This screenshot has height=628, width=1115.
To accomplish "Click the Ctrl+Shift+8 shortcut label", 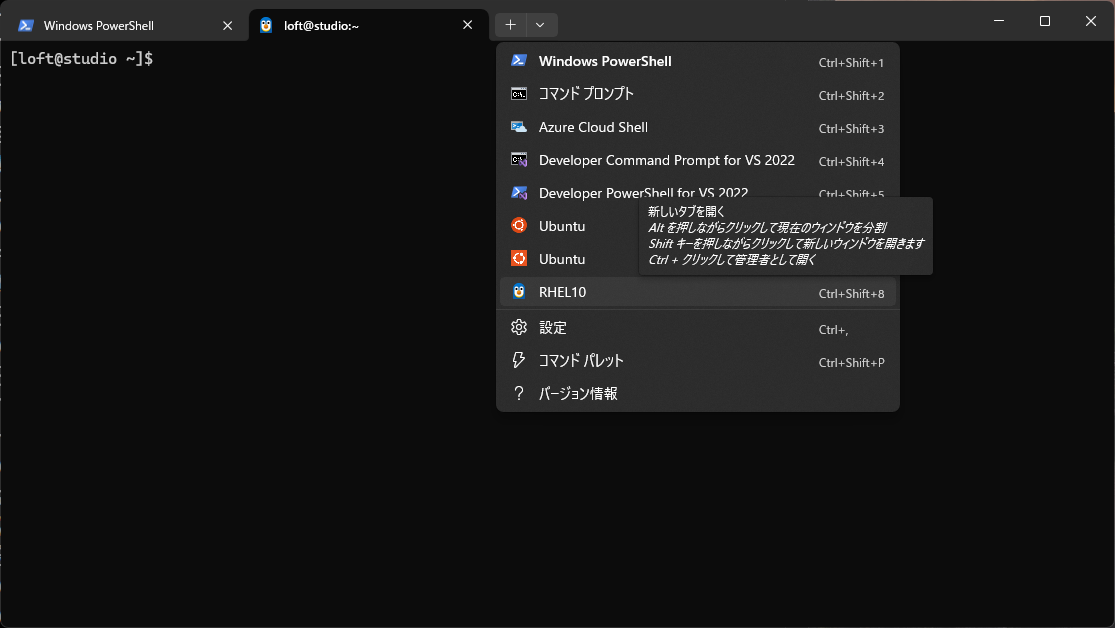I will tap(851, 294).
